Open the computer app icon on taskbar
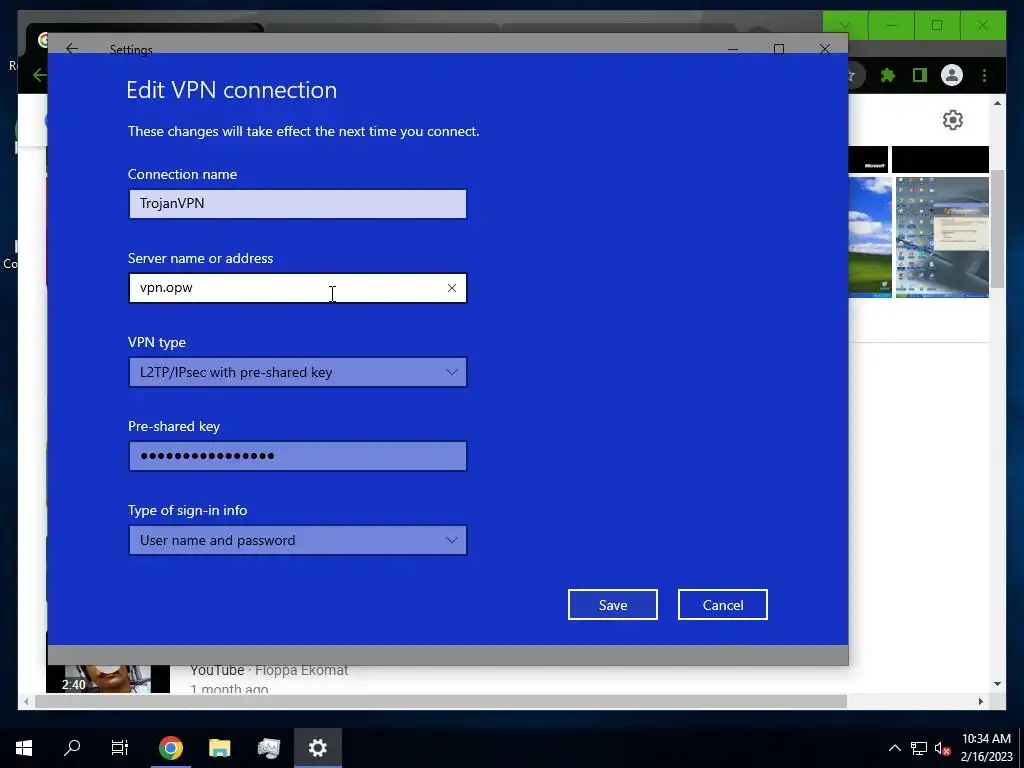 click(268, 748)
